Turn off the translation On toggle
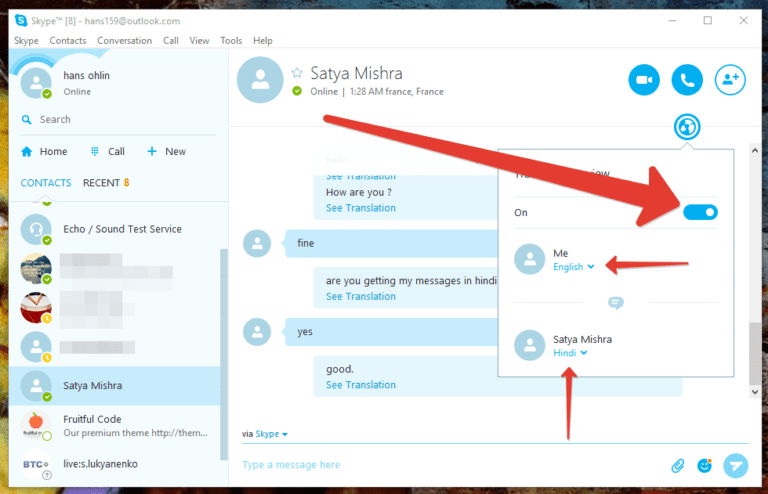The height and width of the screenshot is (494, 768). pyautogui.click(x=700, y=212)
